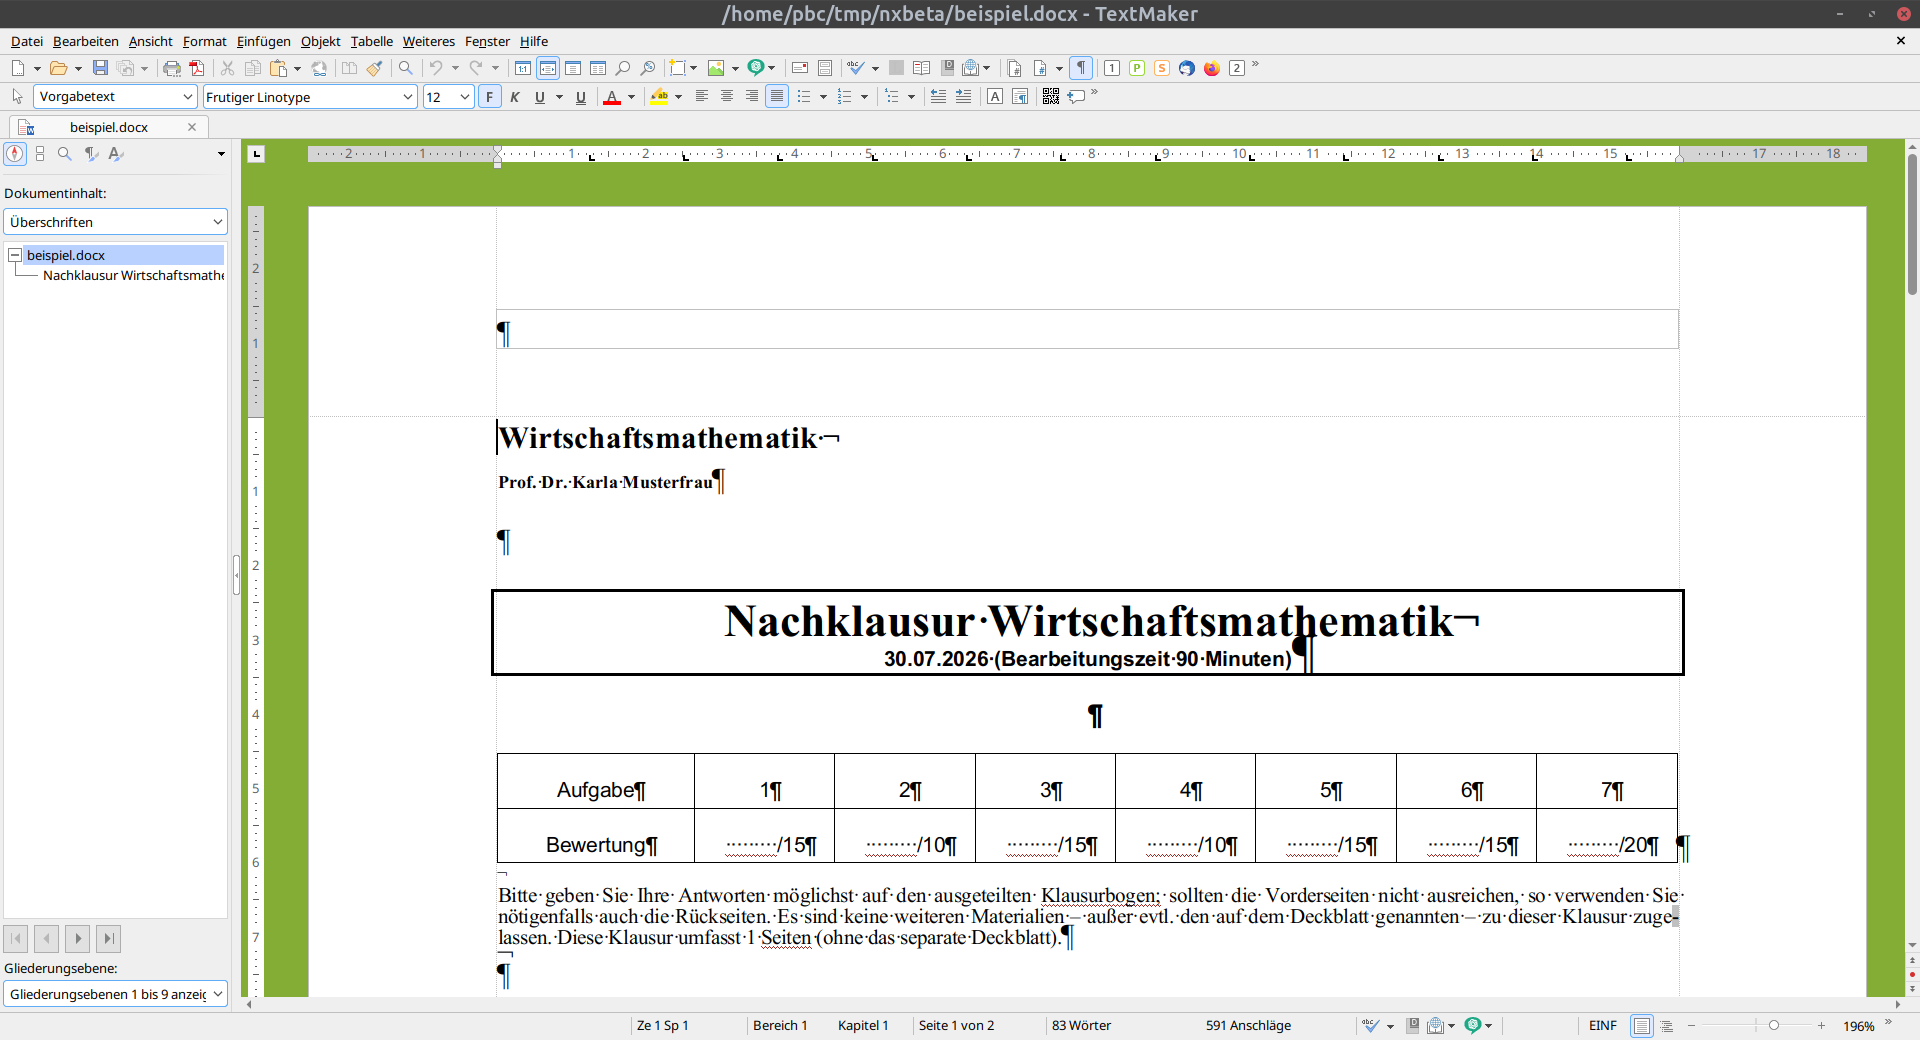Screen dimensions: 1920x1040
Task: Open bullet list style dropdown arrow
Action: (823, 97)
